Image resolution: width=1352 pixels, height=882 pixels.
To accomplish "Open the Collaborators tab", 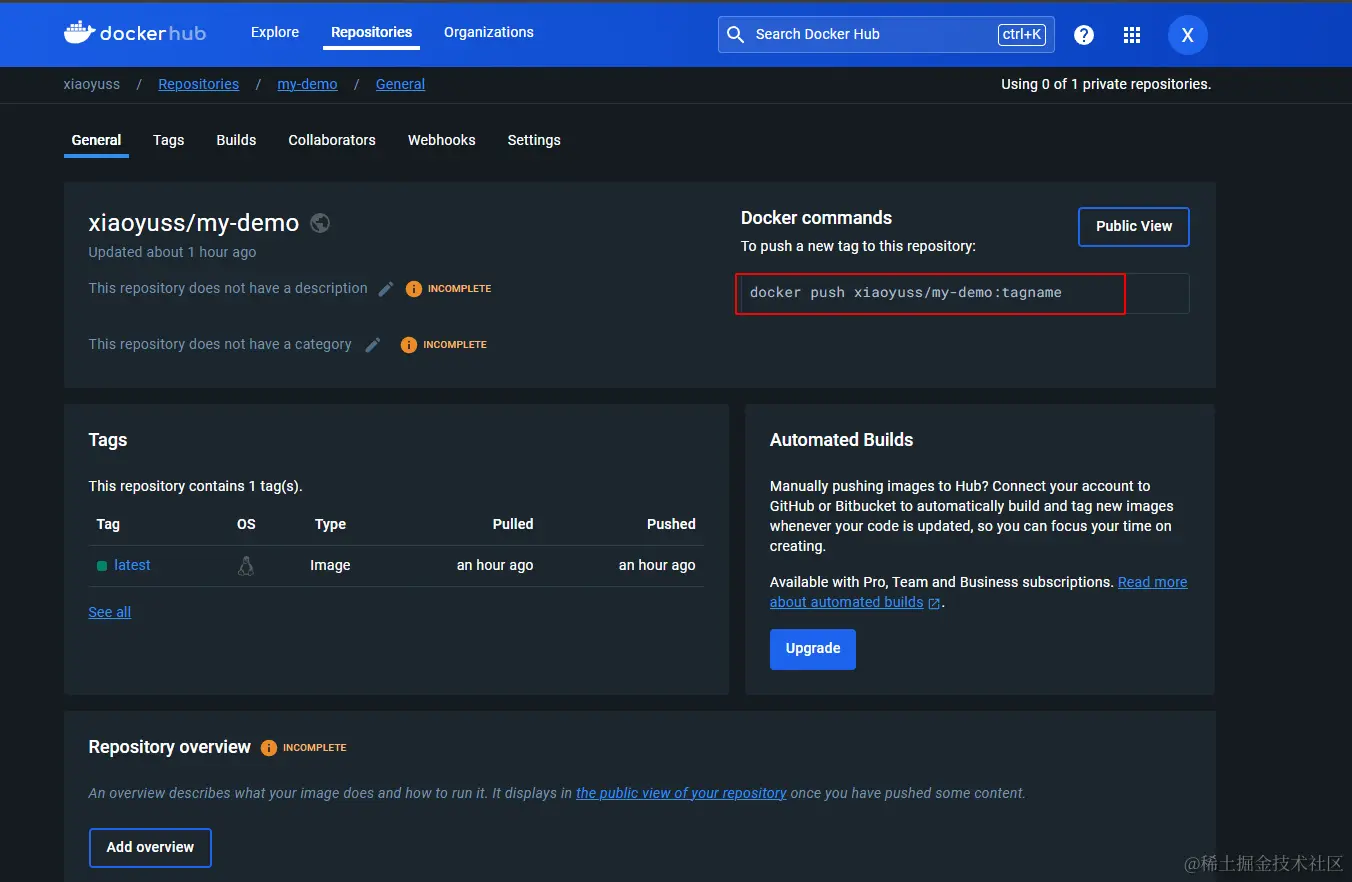I will pos(332,140).
